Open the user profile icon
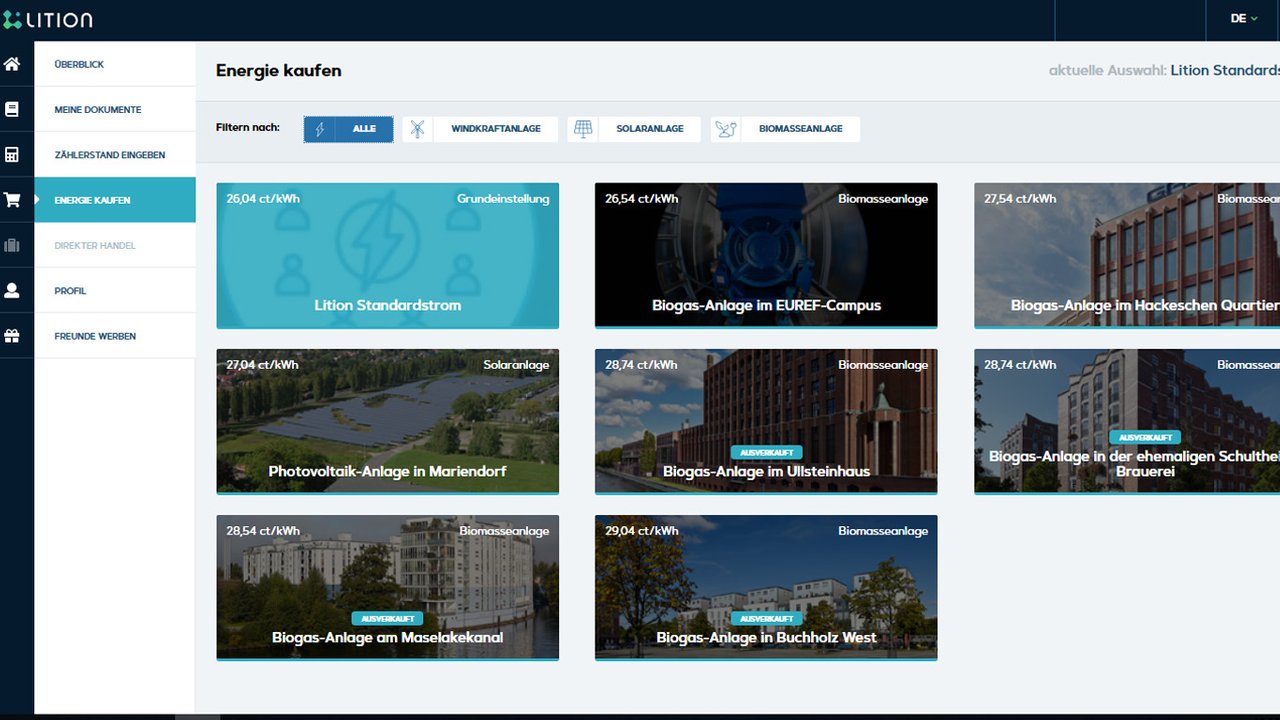This screenshot has height=720, width=1280. pyautogui.click(x=12, y=291)
